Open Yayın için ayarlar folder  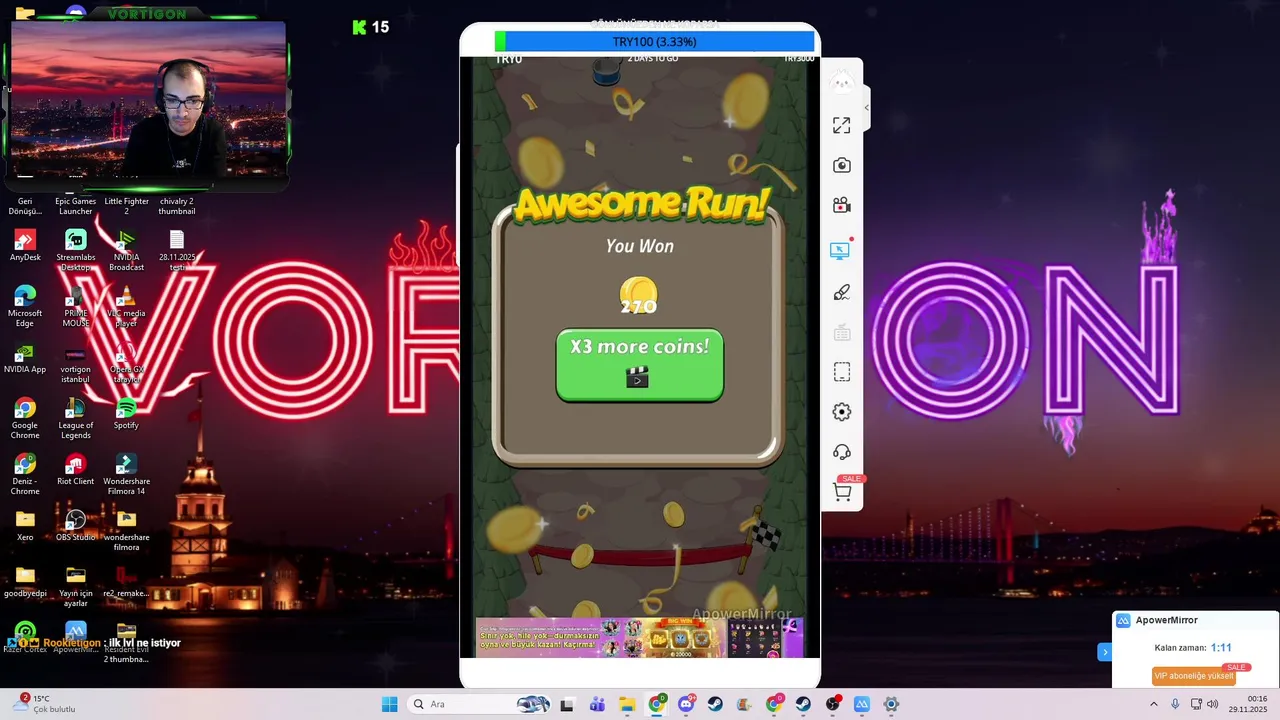tap(75, 586)
